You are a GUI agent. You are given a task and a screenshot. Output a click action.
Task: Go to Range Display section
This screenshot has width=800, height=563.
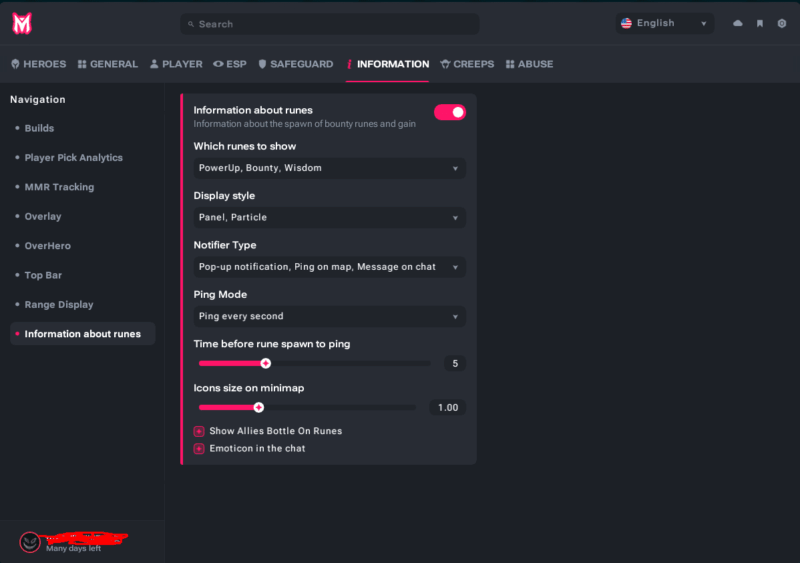(x=59, y=305)
